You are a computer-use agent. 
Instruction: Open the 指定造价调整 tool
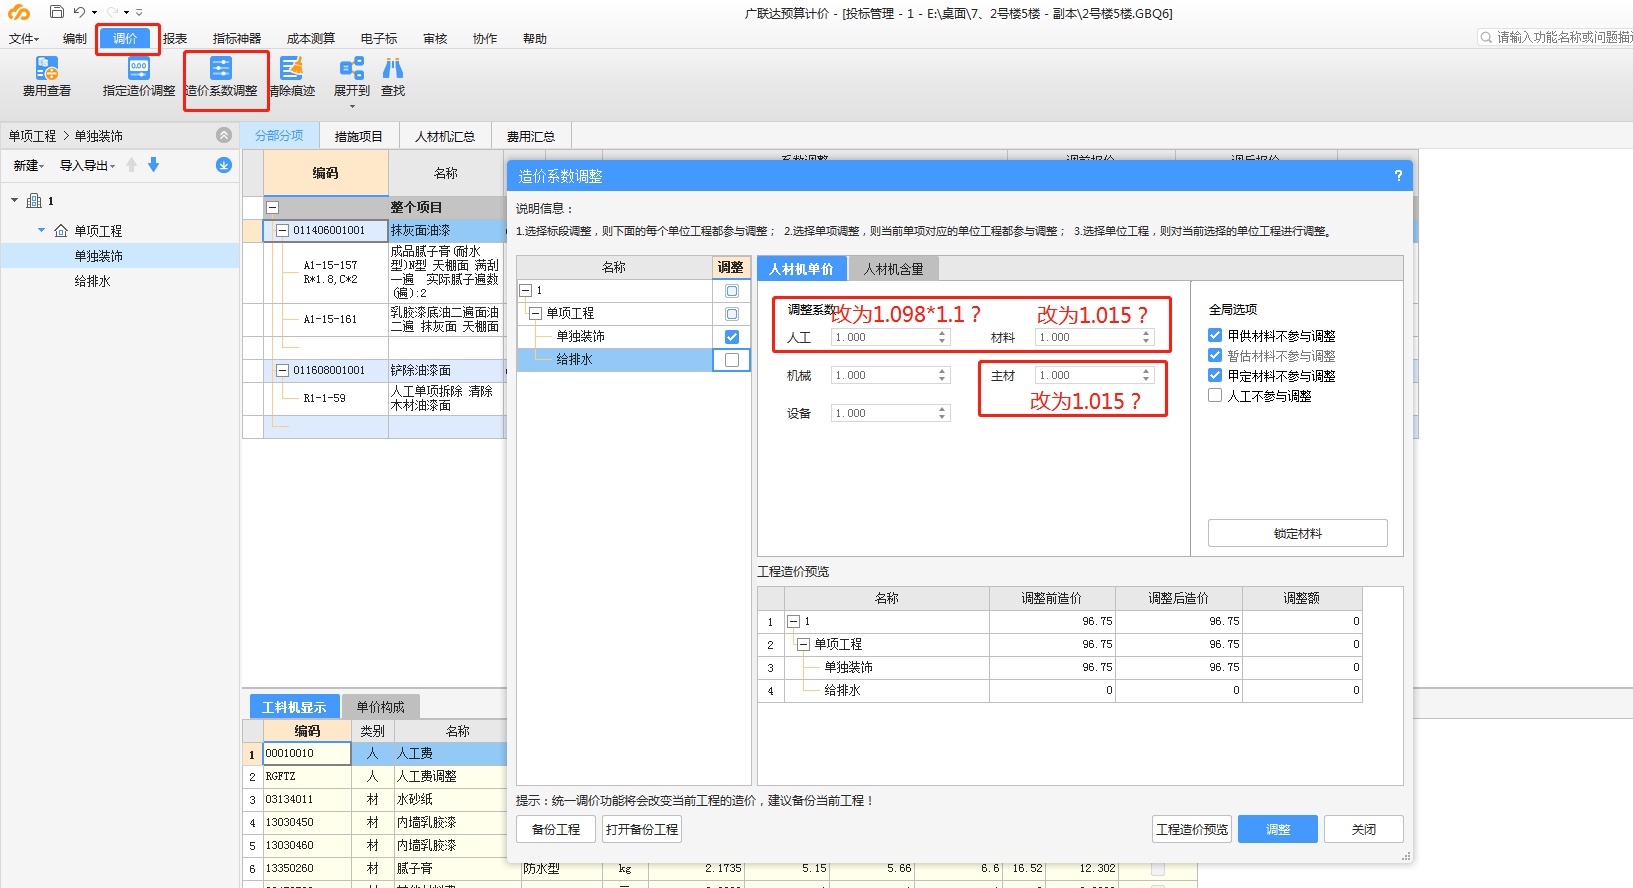(x=139, y=77)
